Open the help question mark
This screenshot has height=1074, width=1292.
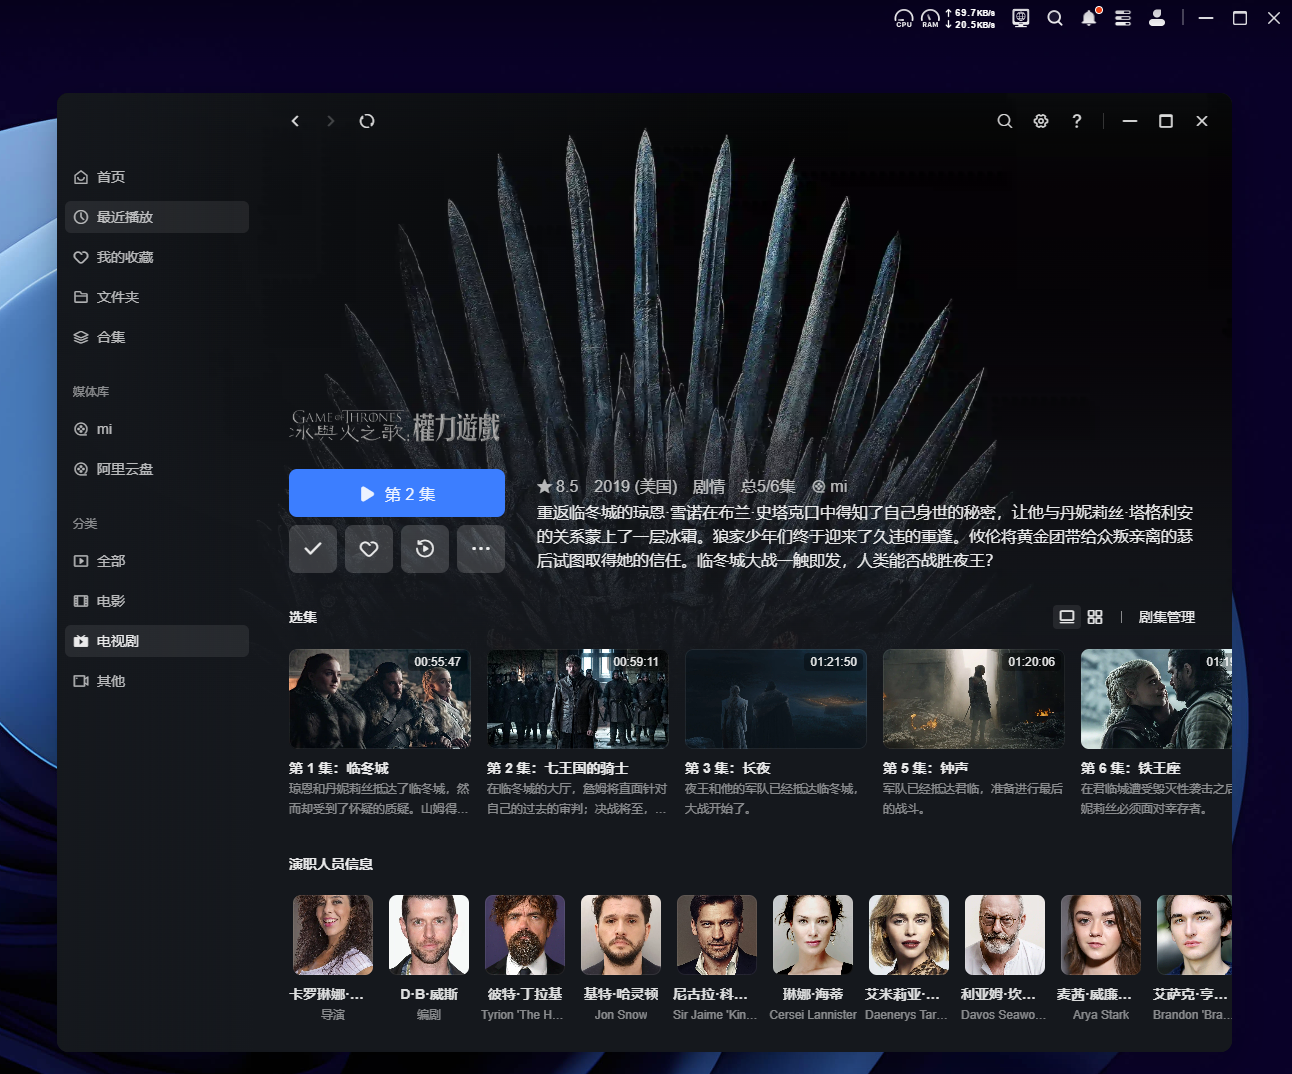pos(1077,121)
